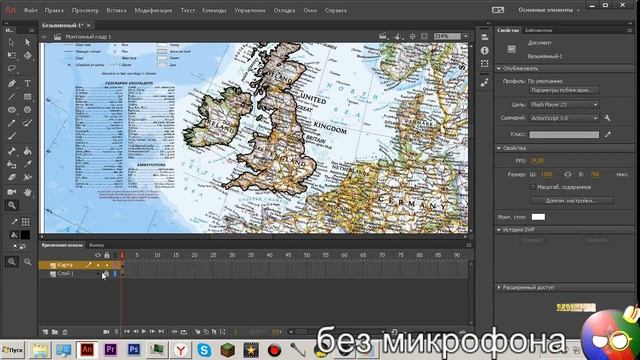The height and width of the screenshot is (360, 640).
Task: Toggle lock of Слой 1 layer
Action: (x=107, y=273)
